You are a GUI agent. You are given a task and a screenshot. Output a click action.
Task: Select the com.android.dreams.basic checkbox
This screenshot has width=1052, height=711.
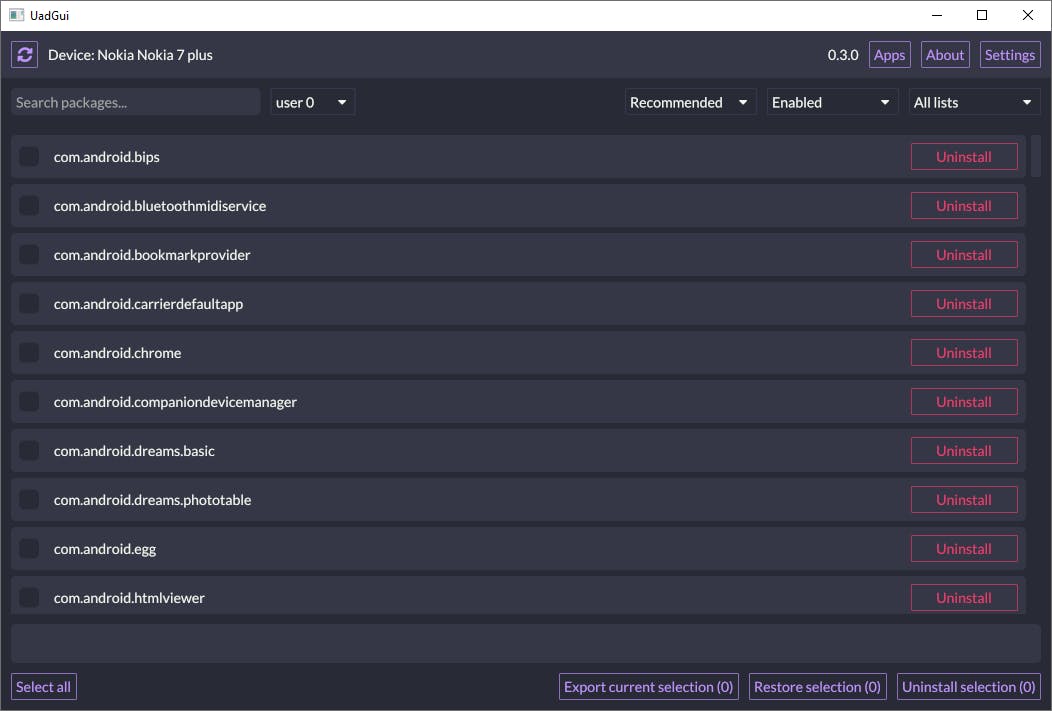pyautogui.click(x=29, y=451)
